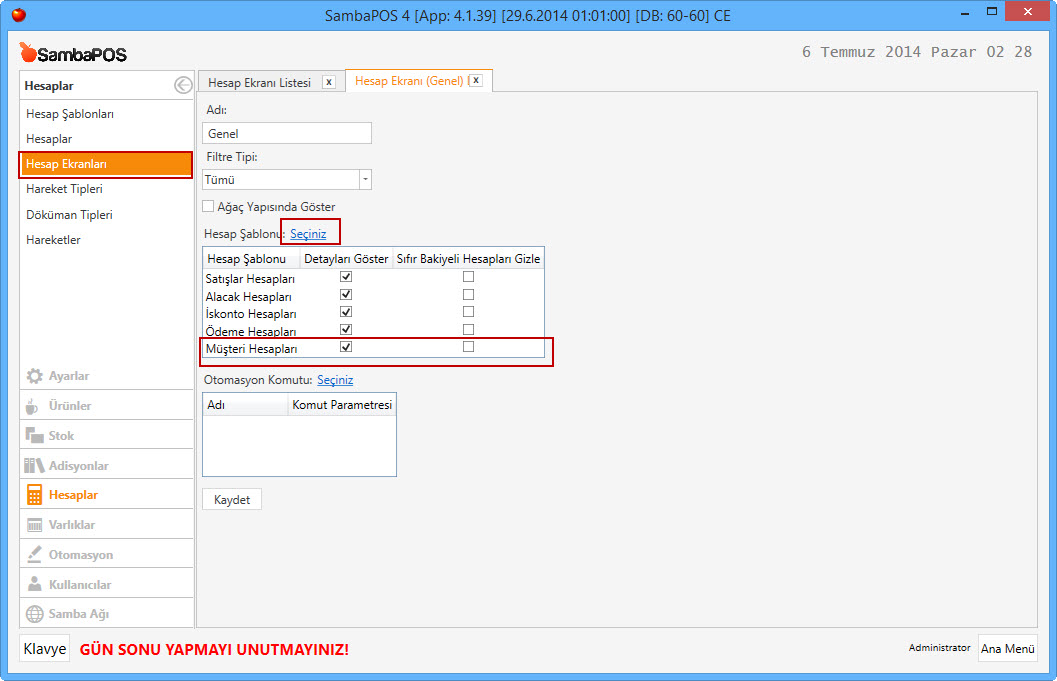Click the Varlıklar module icon

pyautogui.click(x=34, y=525)
